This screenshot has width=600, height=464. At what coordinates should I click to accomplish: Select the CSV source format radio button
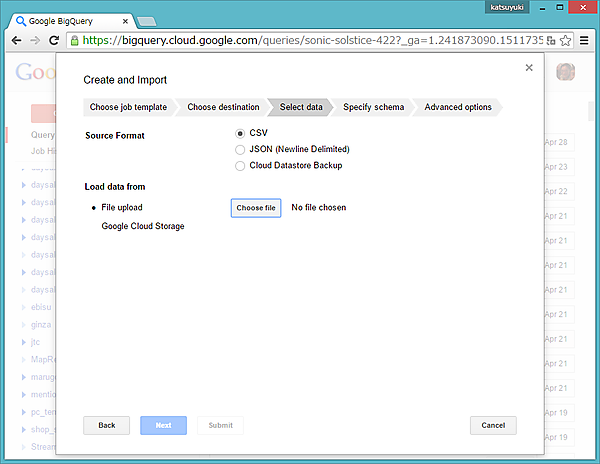pos(240,134)
